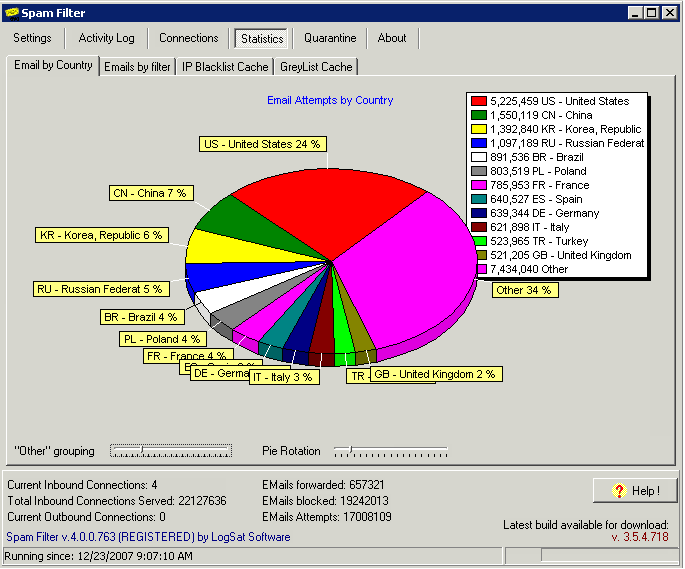This screenshot has height=569, width=685.
Task: Select the Emails by filter sub-tab
Action: pos(138,67)
